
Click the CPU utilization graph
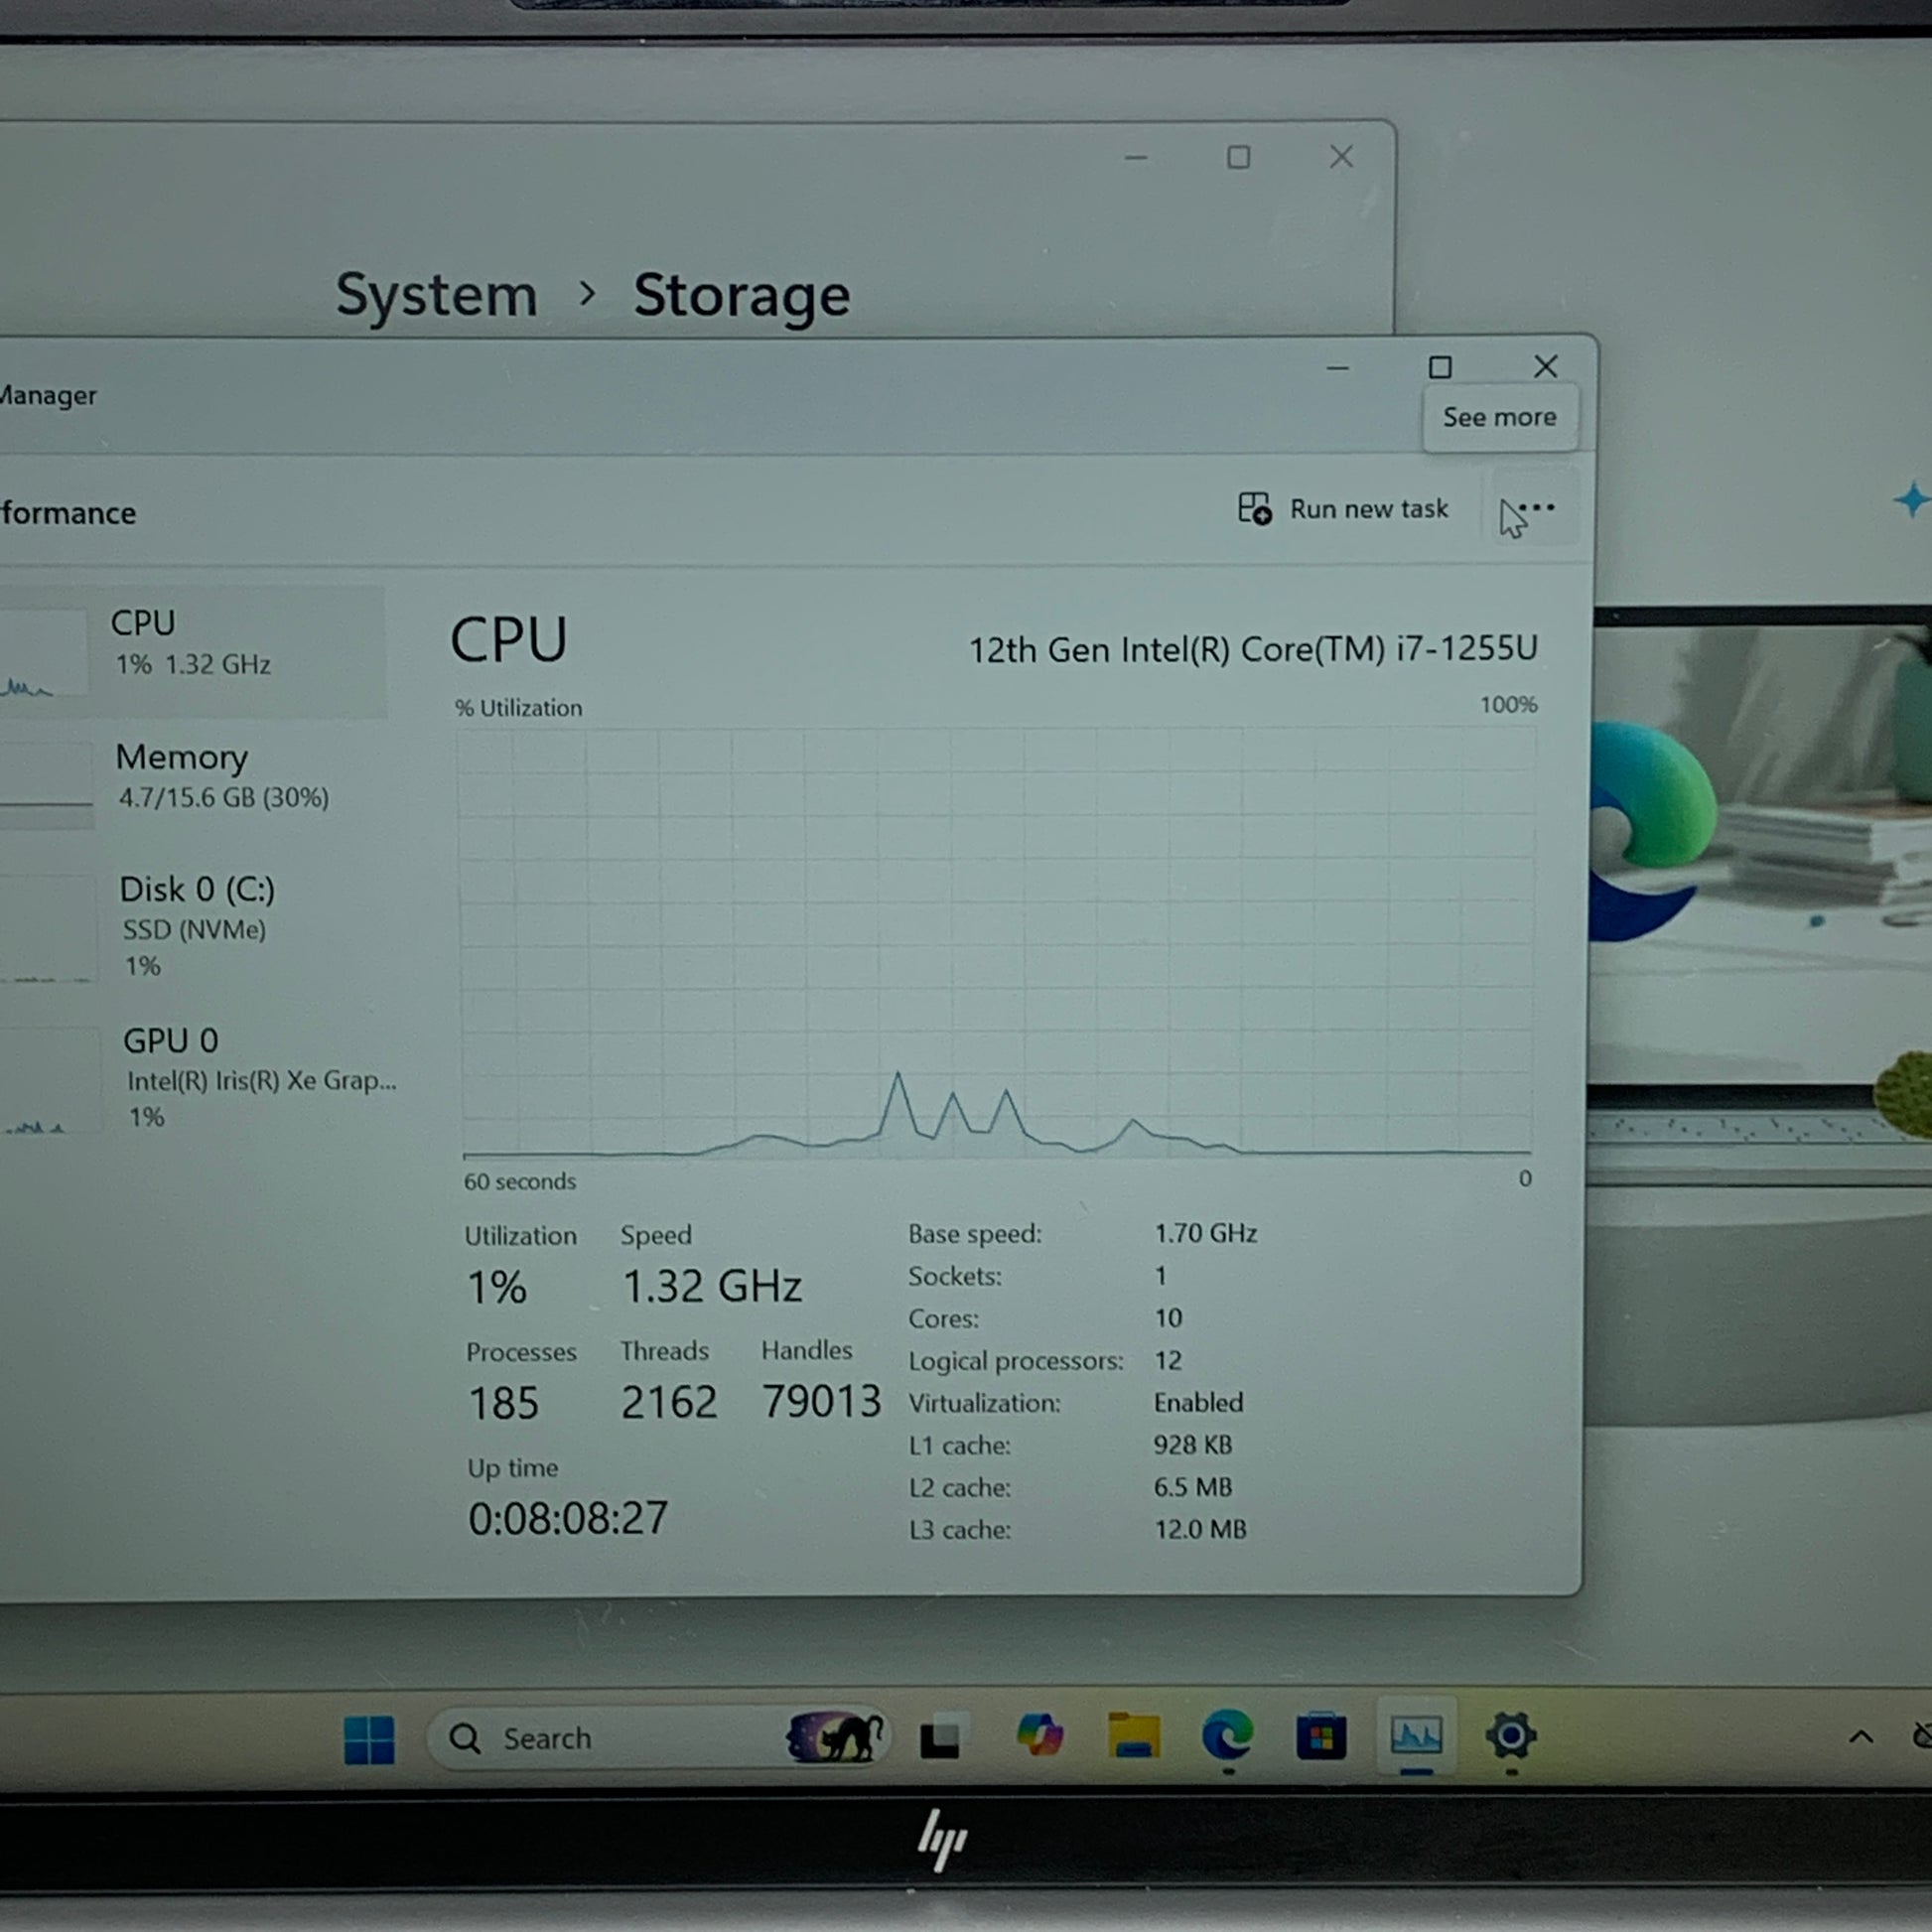click(x=996, y=942)
